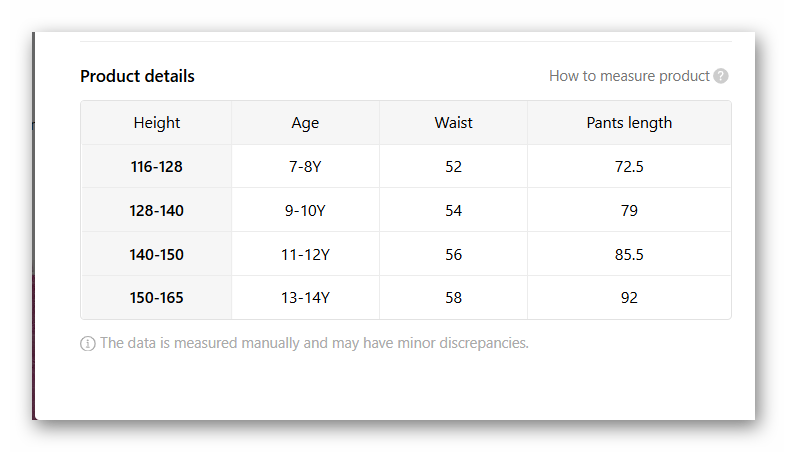Screen dimensions: 787x452
Task: Click the 13-14Y age cell
Action: pos(305,298)
